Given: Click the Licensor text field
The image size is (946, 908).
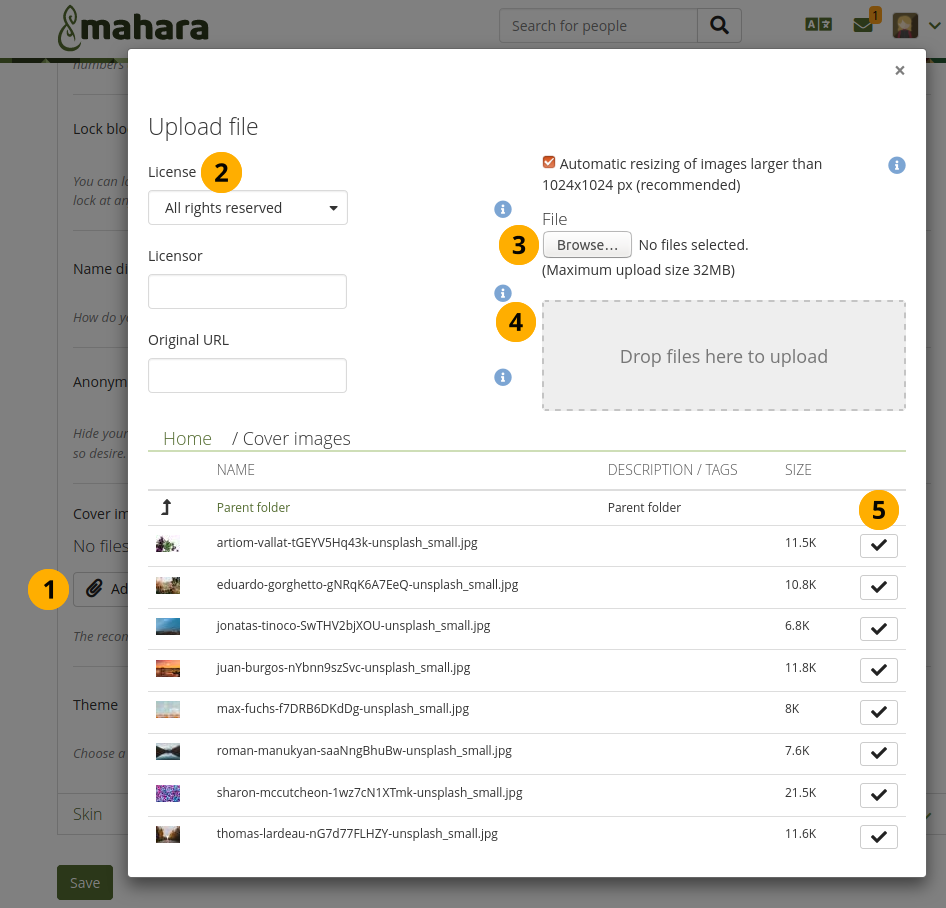Looking at the screenshot, I should click(247, 292).
